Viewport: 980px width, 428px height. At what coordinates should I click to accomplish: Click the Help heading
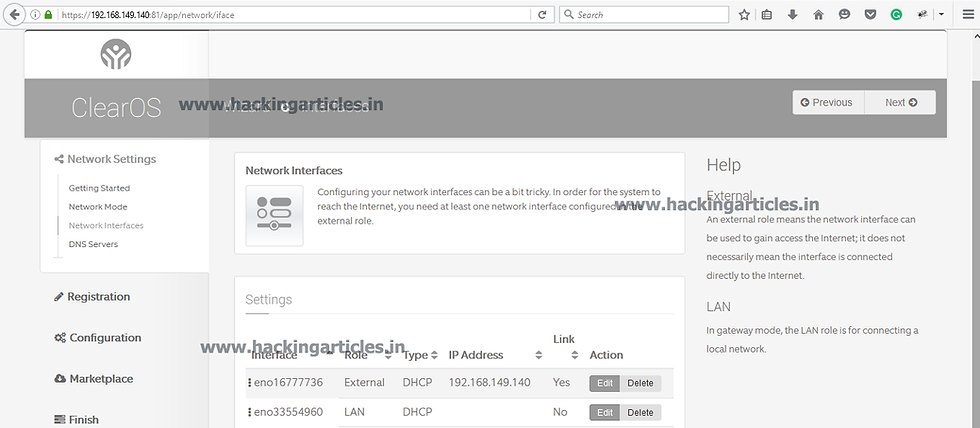click(724, 165)
